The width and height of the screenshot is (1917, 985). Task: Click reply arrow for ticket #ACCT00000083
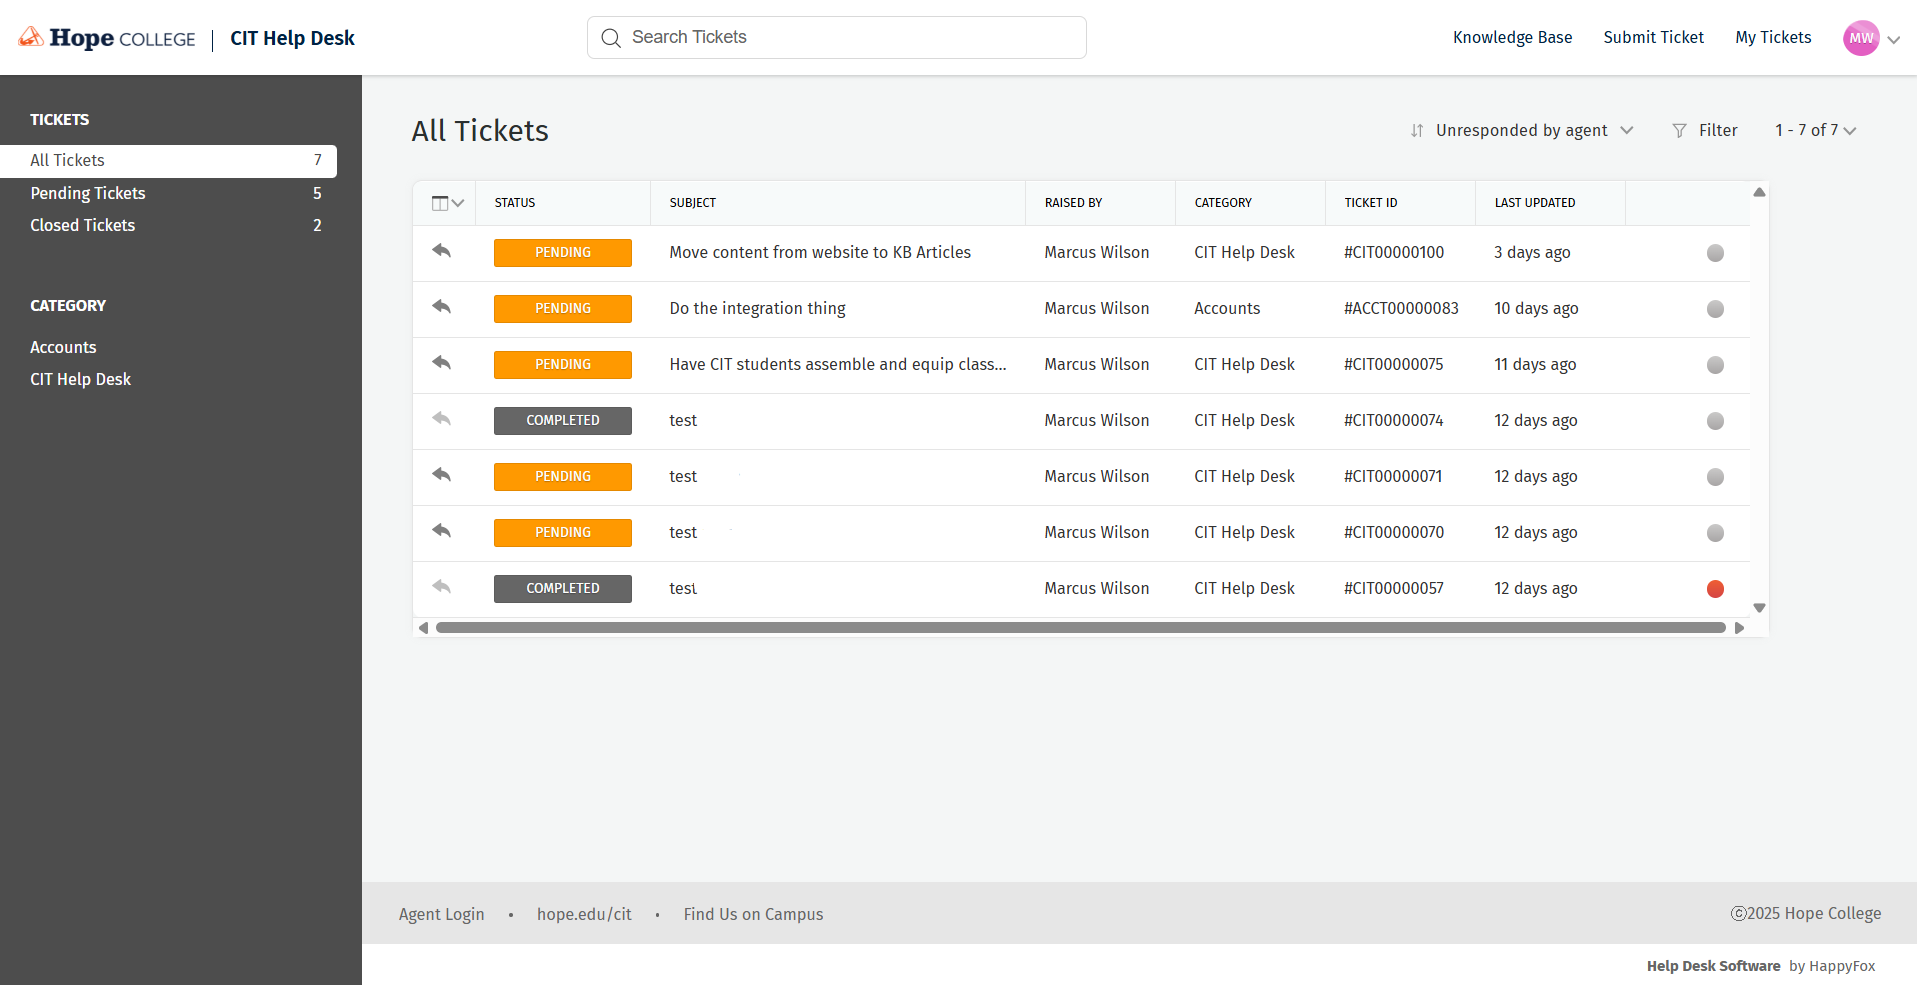[x=442, y=307]
